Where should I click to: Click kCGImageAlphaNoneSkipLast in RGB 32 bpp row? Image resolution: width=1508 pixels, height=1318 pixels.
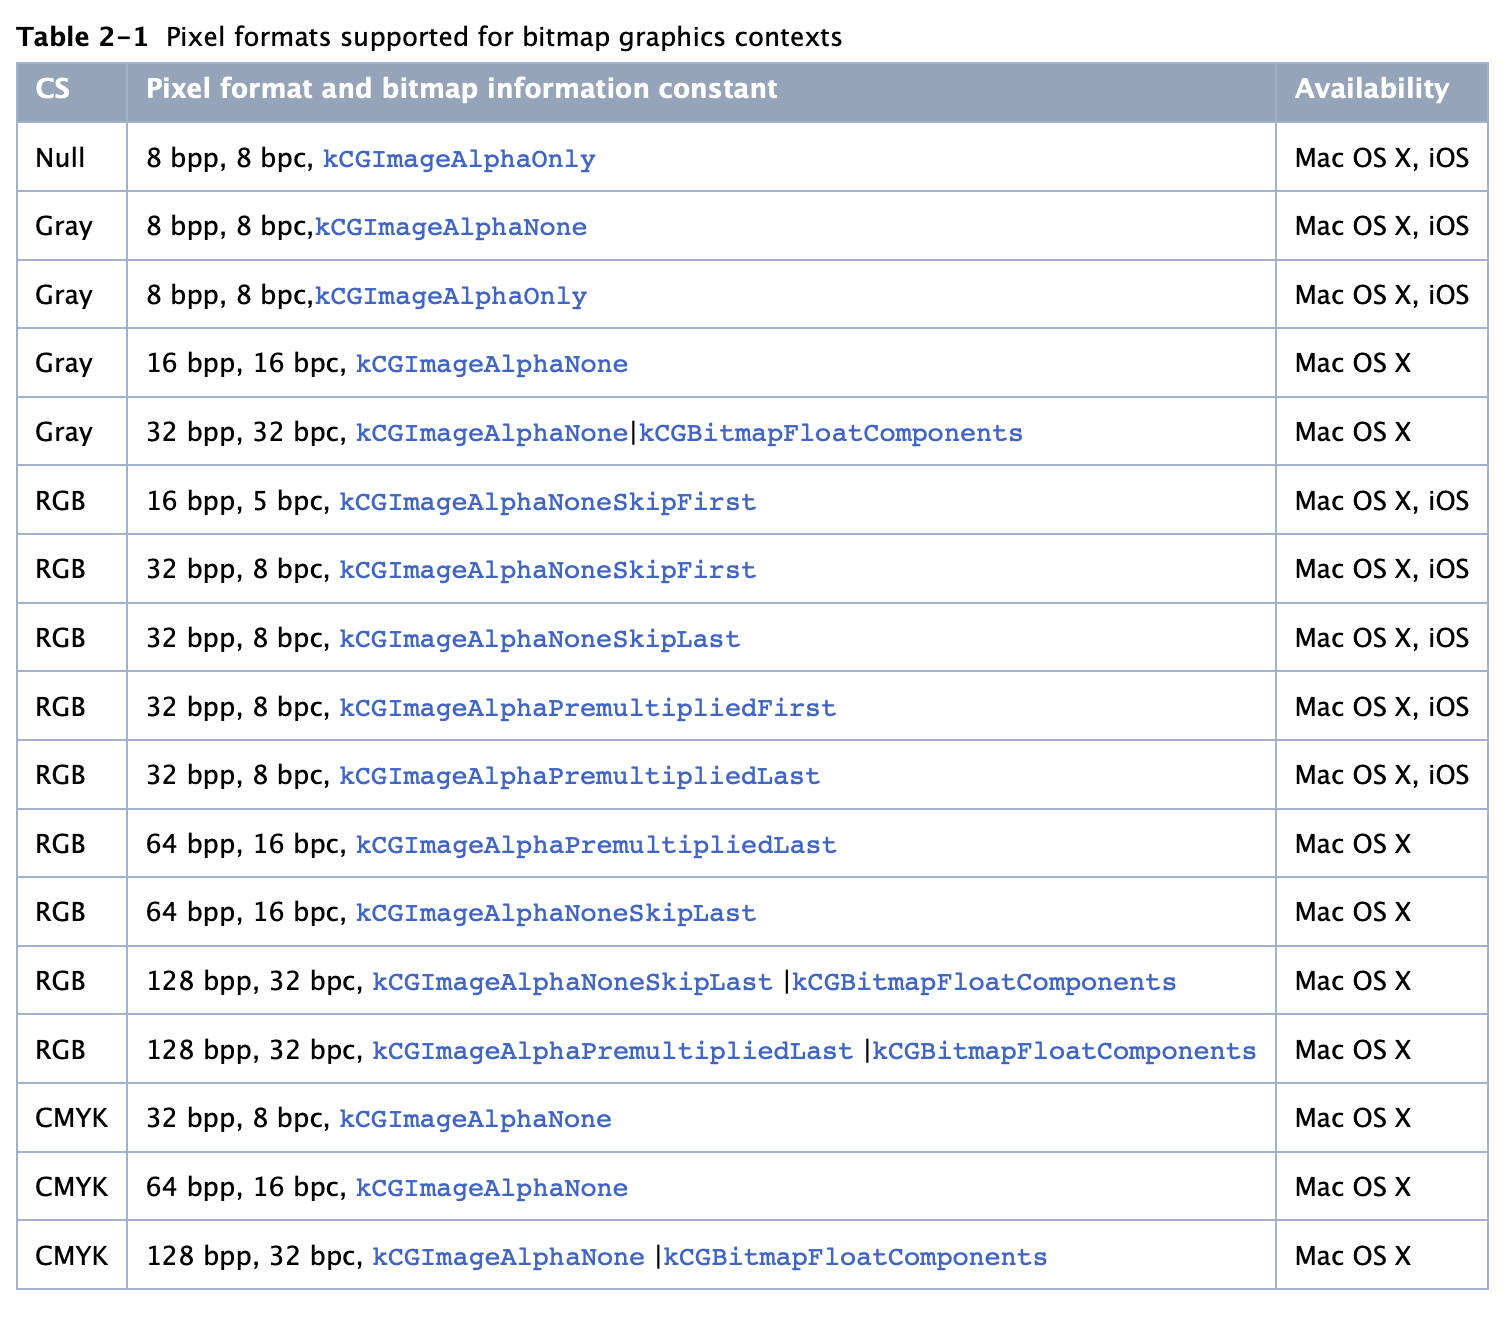point(539,639)
